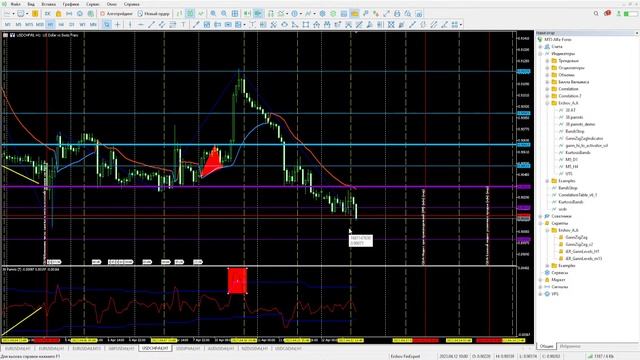Click Новый ордер (new order) button
Screen dimensions: 640x360
153,13
